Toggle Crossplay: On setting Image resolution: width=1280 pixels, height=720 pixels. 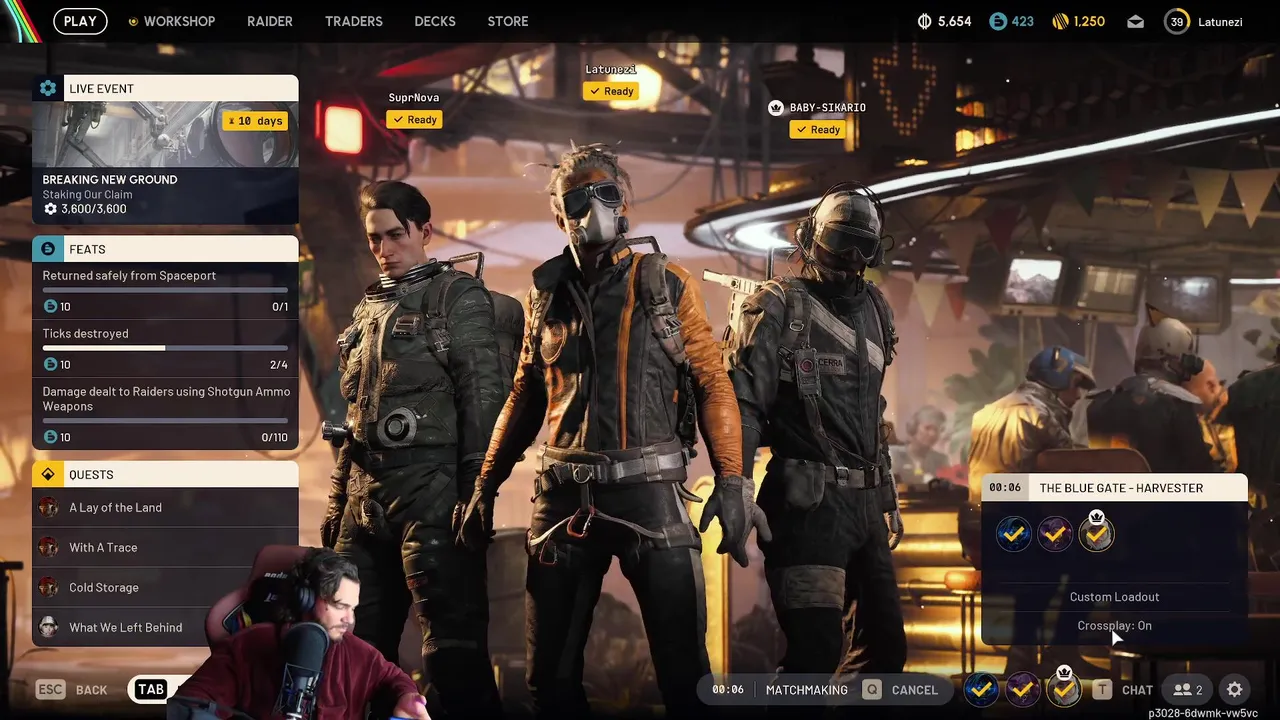tap(1114, 626)
